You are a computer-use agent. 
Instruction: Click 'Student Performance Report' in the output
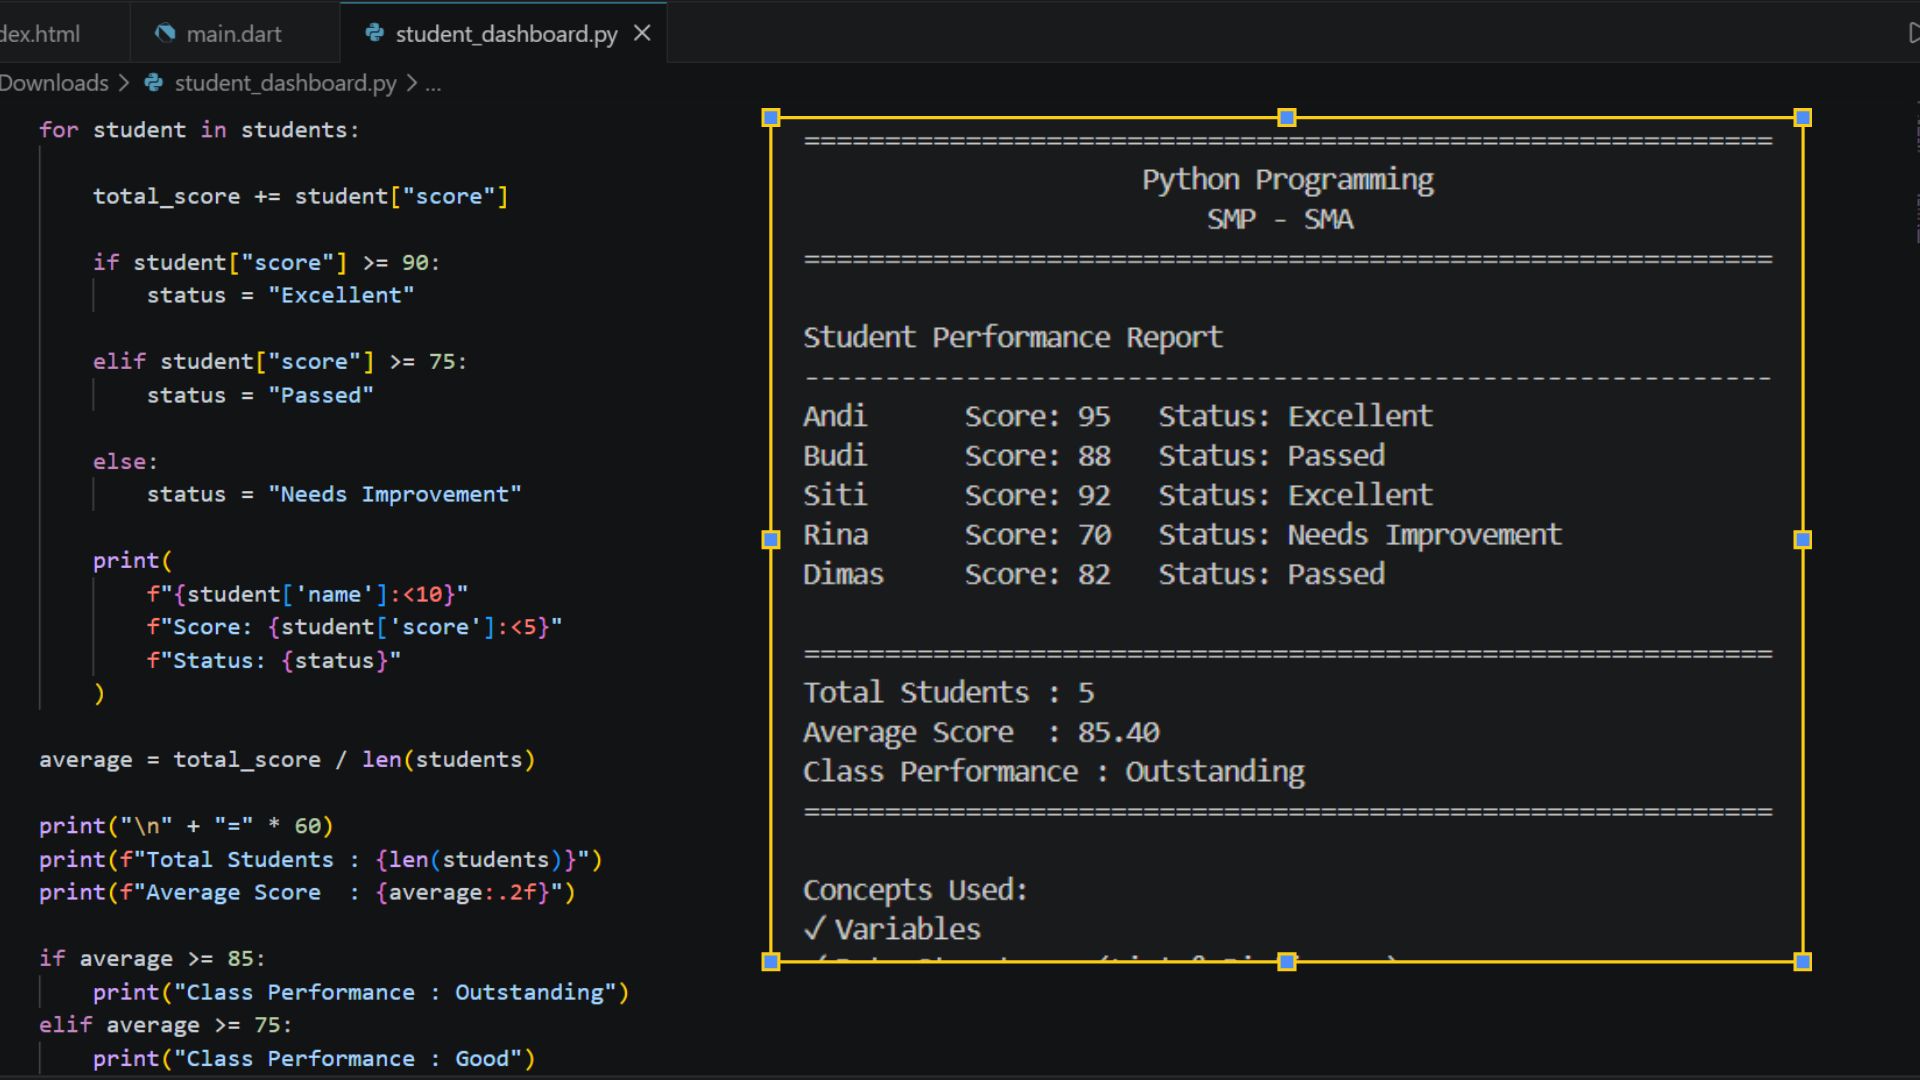[x=1013, y=338]
